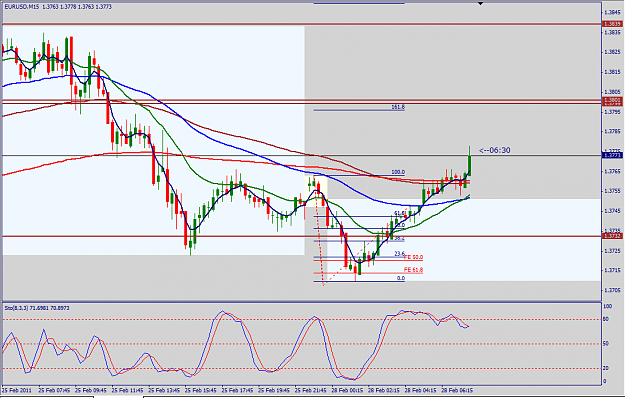Click the '25 Feb 11:45' time axis label
Screen dimensions: 625x398
coord(128,390)
